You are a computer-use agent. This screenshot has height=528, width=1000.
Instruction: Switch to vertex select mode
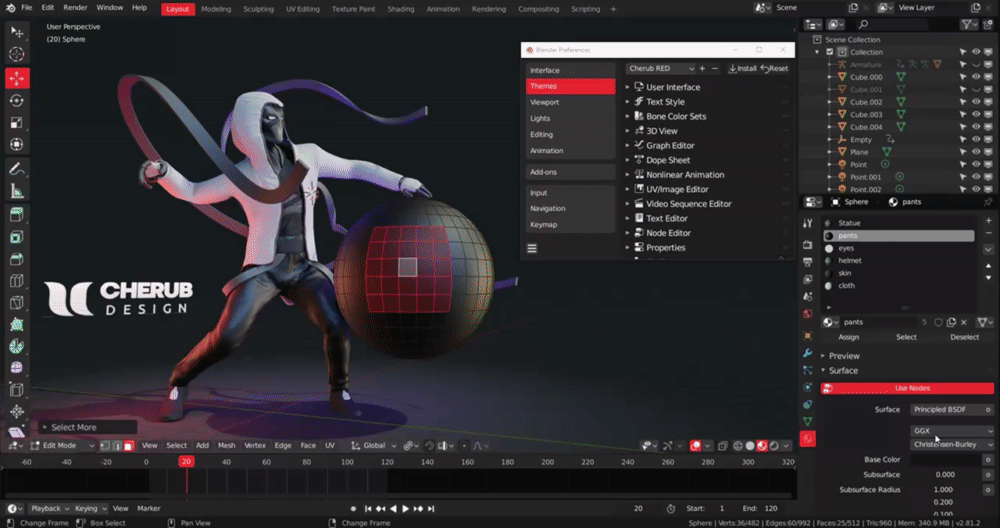point(105,446)
